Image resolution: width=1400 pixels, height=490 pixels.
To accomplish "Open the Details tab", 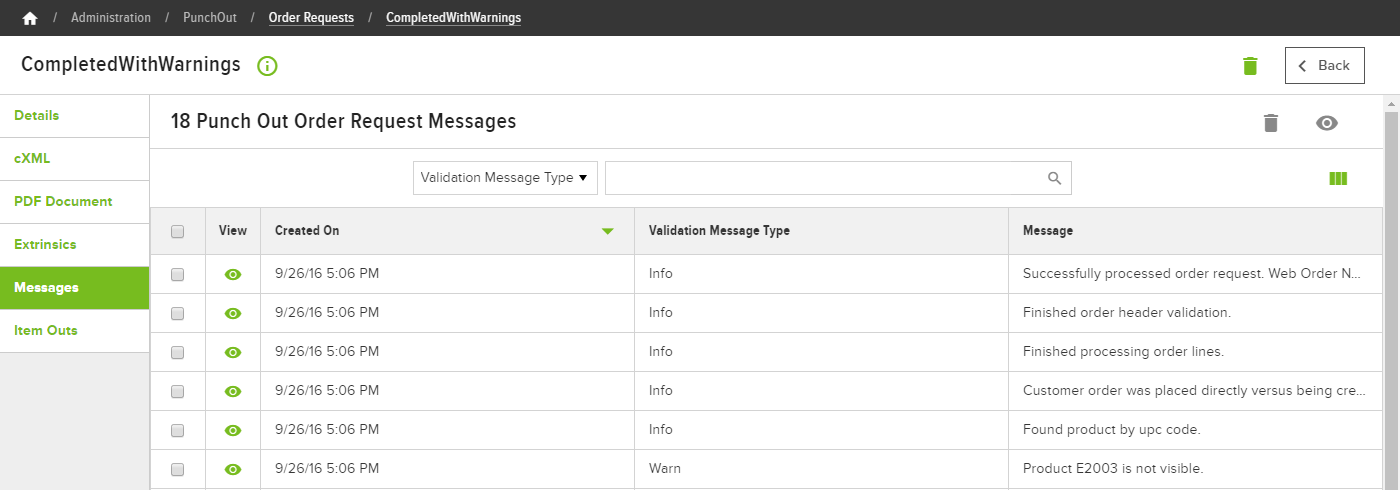I will coord(75,116).
